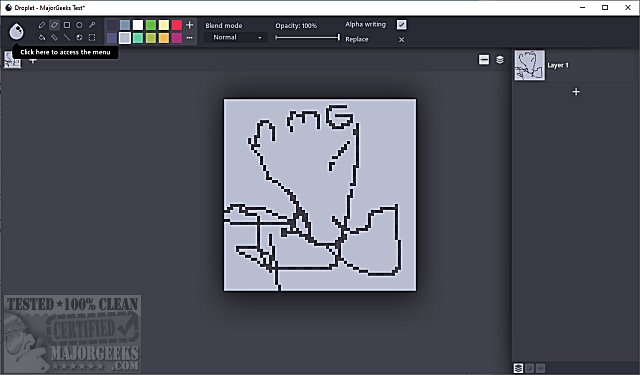Select the Ellipse shape tool
The image size is (640, 375).
coord(80,25)
